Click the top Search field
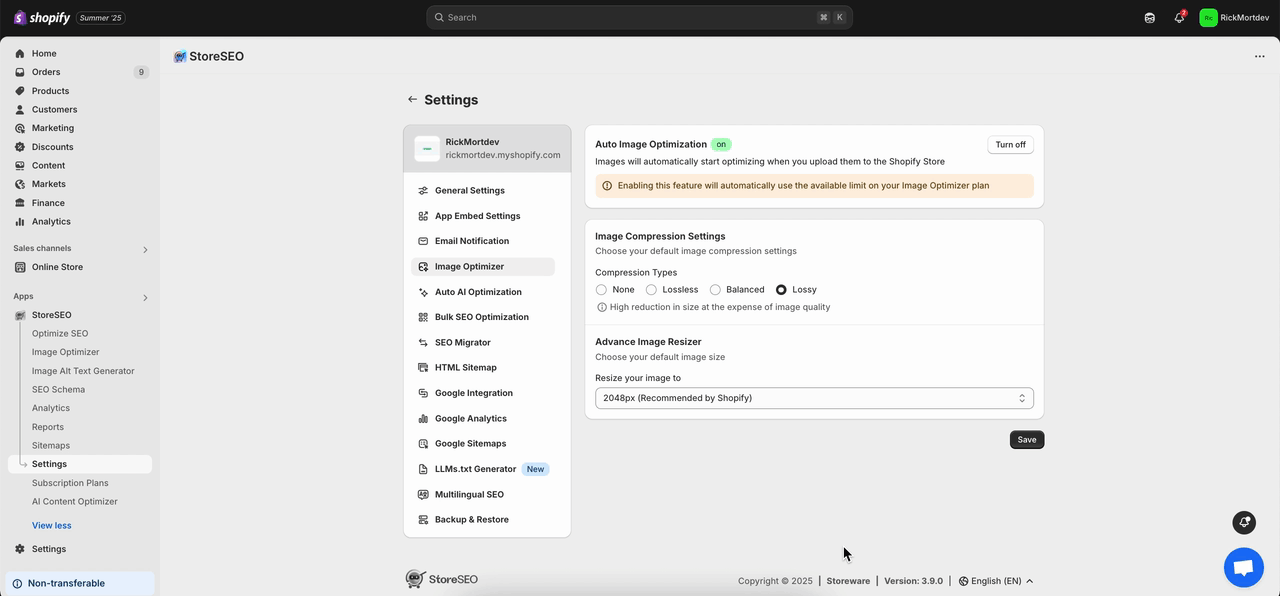The image size is (1280, 596). (x=640, y=18)
